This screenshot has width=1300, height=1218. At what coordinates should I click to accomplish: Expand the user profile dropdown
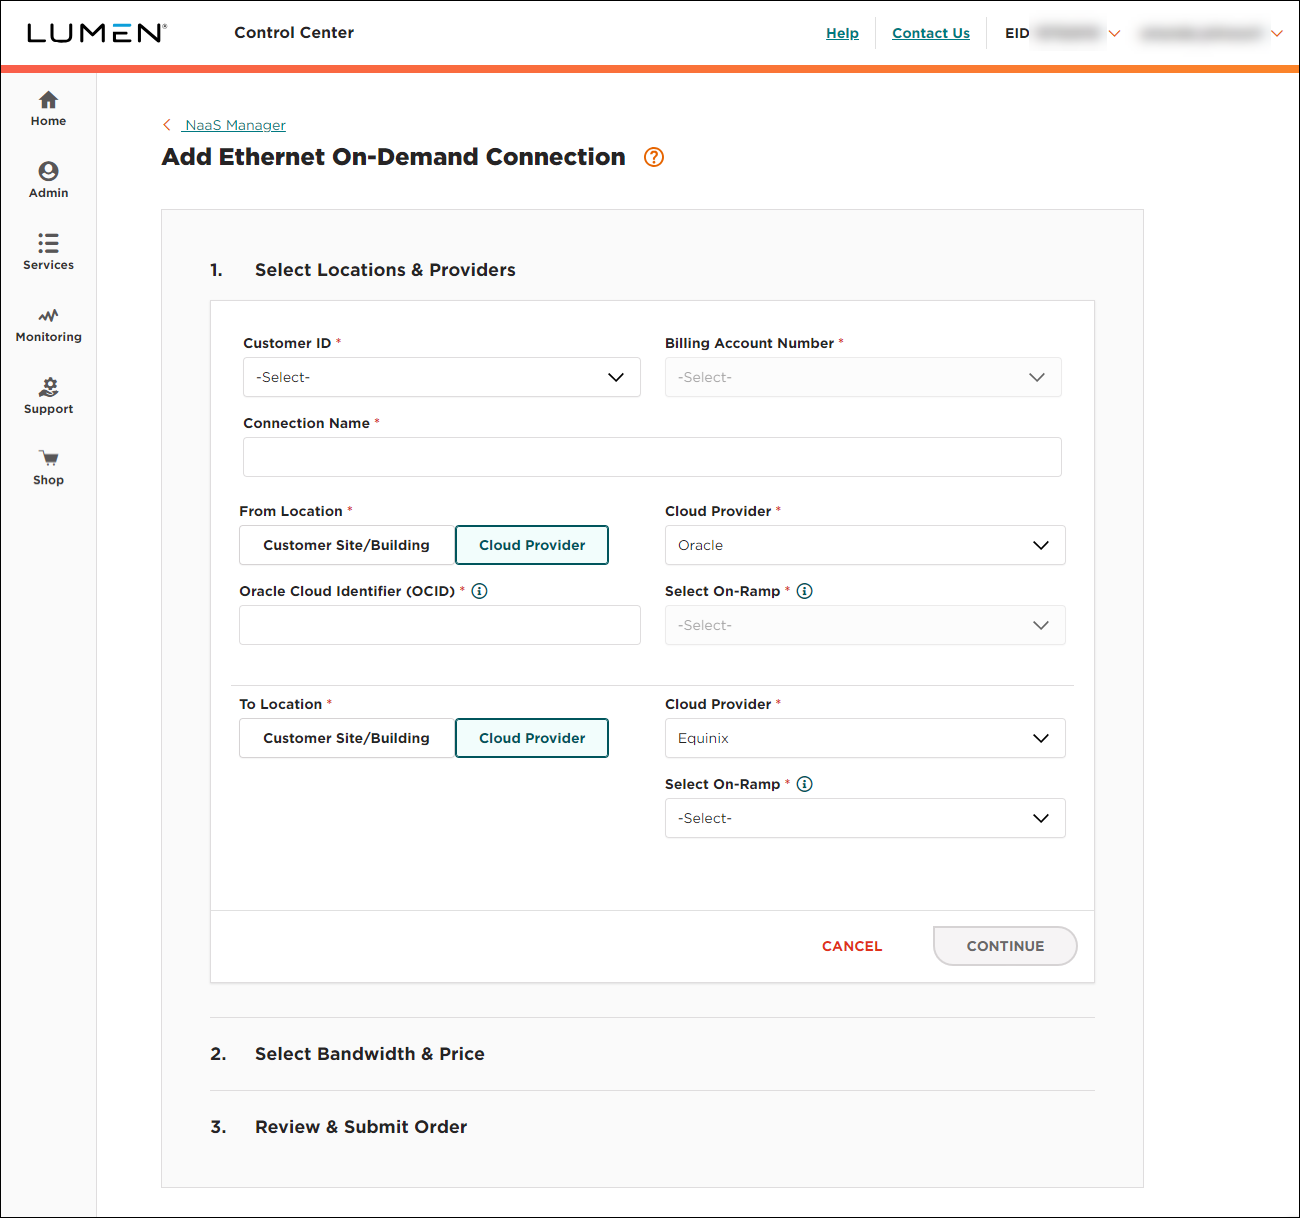(x=1277, y=33)
